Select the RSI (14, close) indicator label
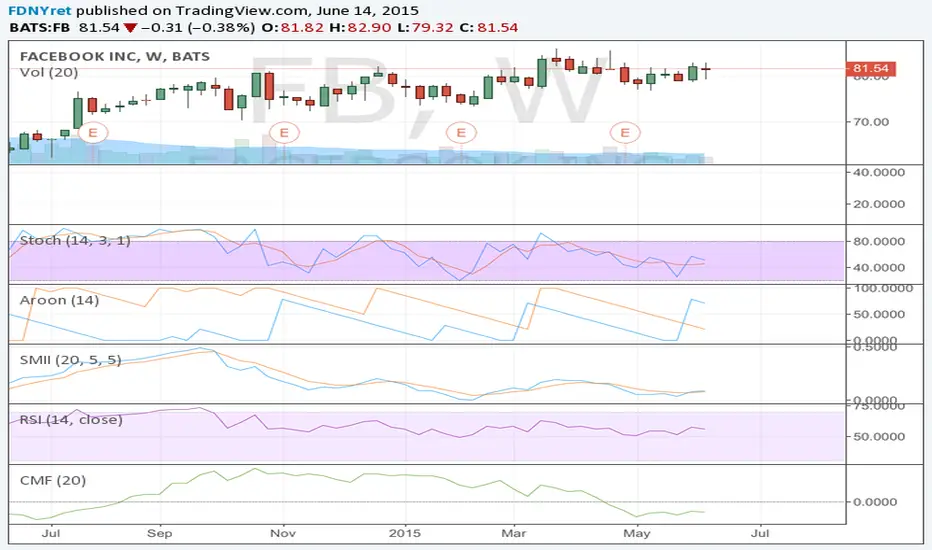The width and height of the screenshot is (932, 550). click(x=71, y=420)
